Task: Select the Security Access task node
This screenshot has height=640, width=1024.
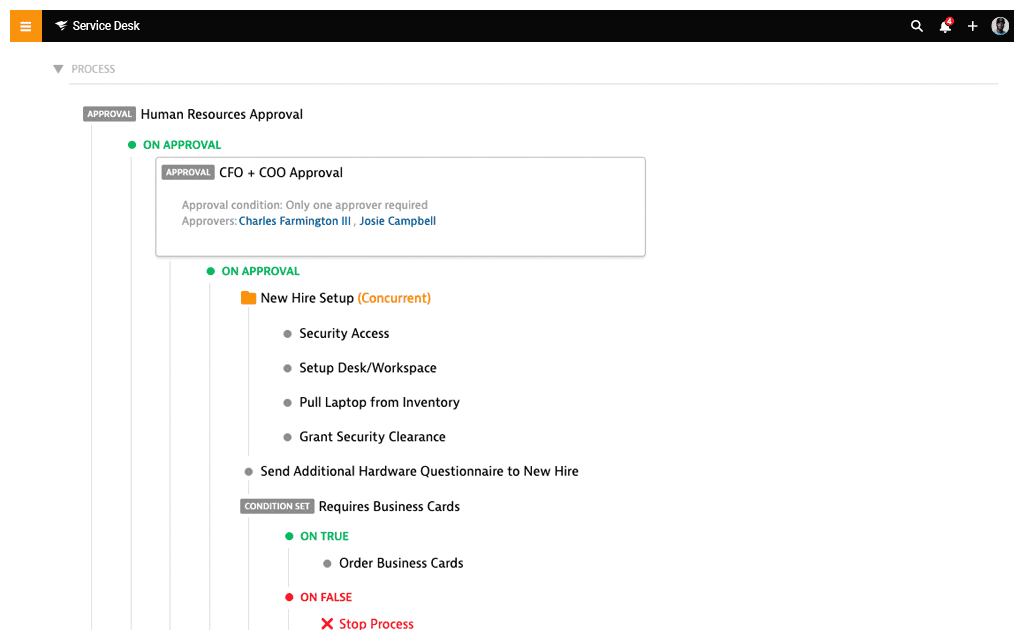Action: (x=343, y=333)
